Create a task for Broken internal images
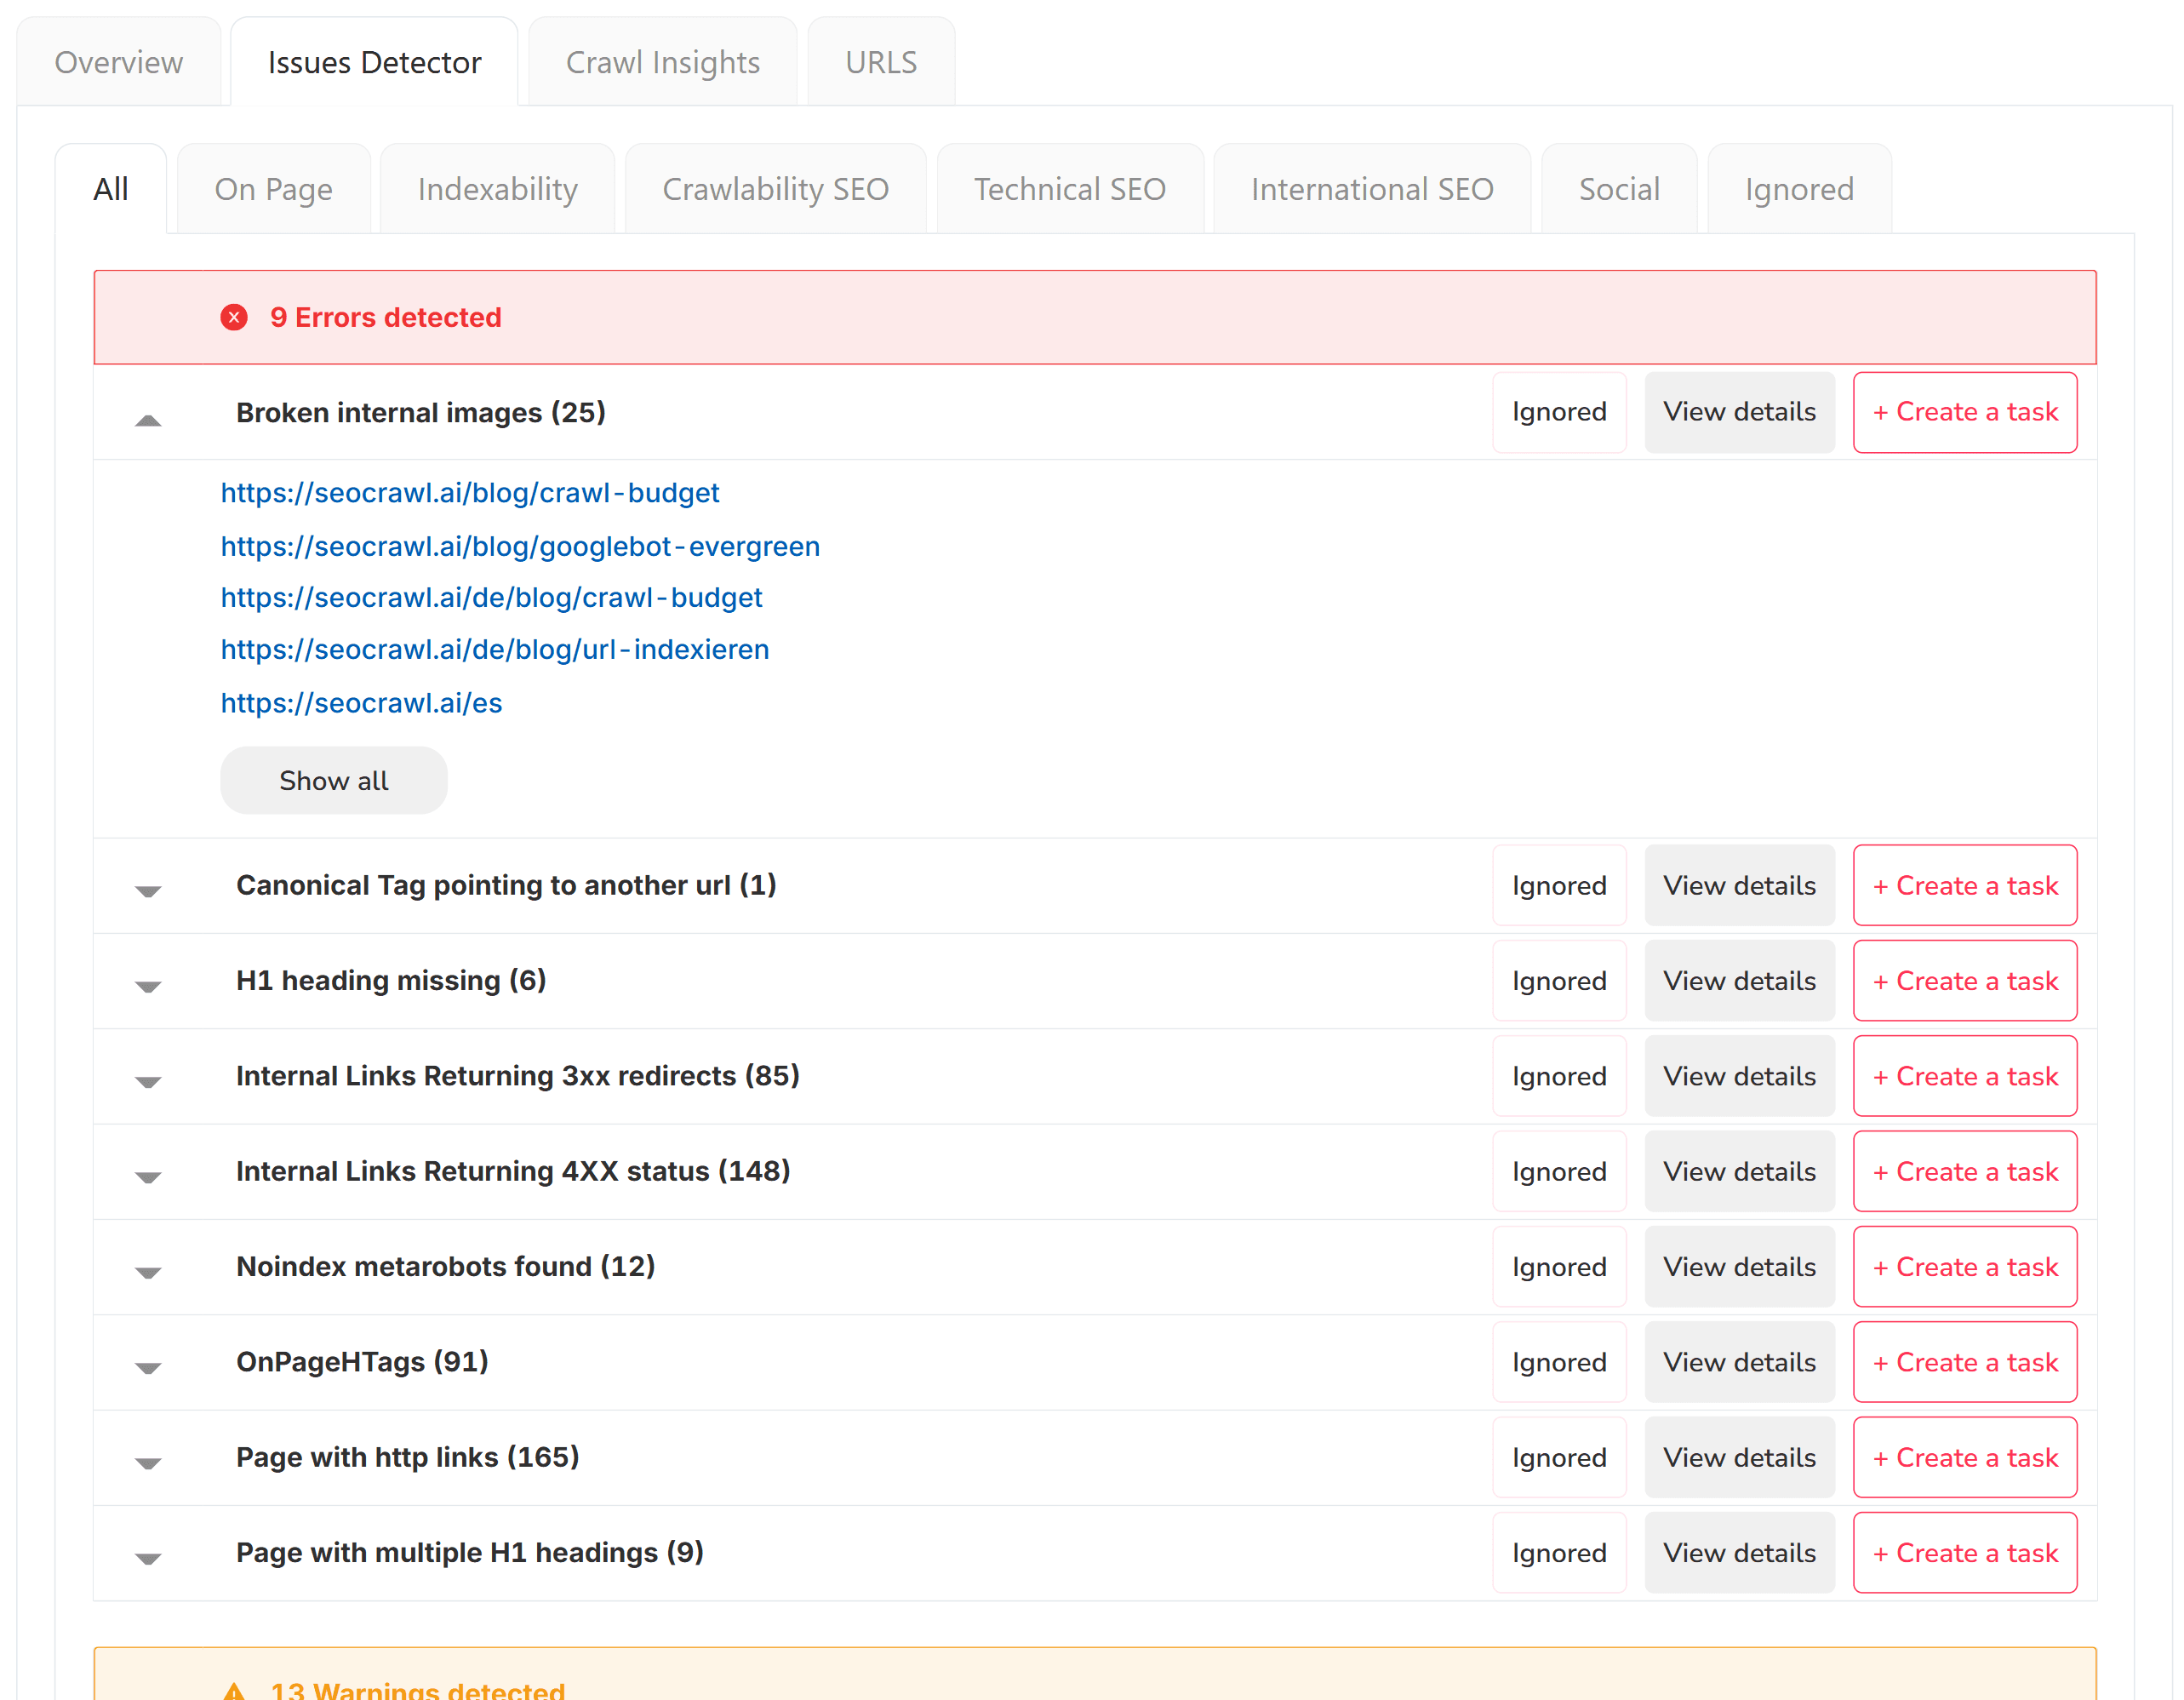 [x=1965, y=413]
